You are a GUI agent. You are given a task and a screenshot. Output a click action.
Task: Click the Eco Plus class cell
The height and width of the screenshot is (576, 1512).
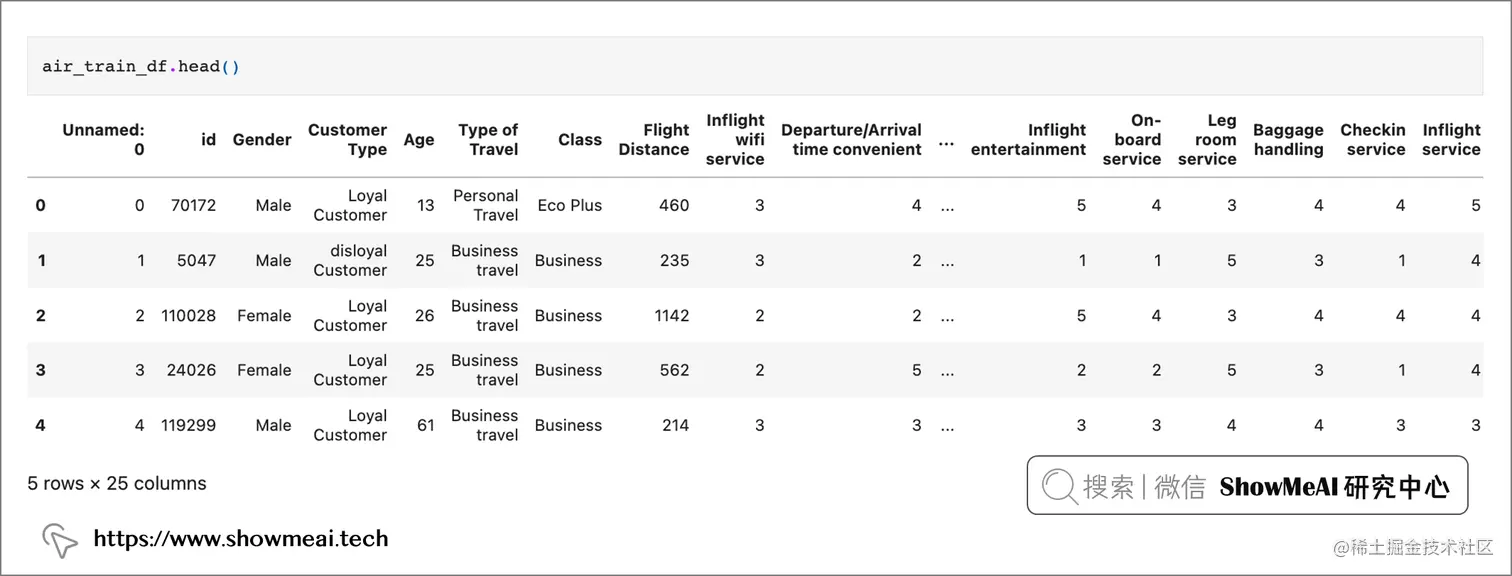[x=569, y=206]
